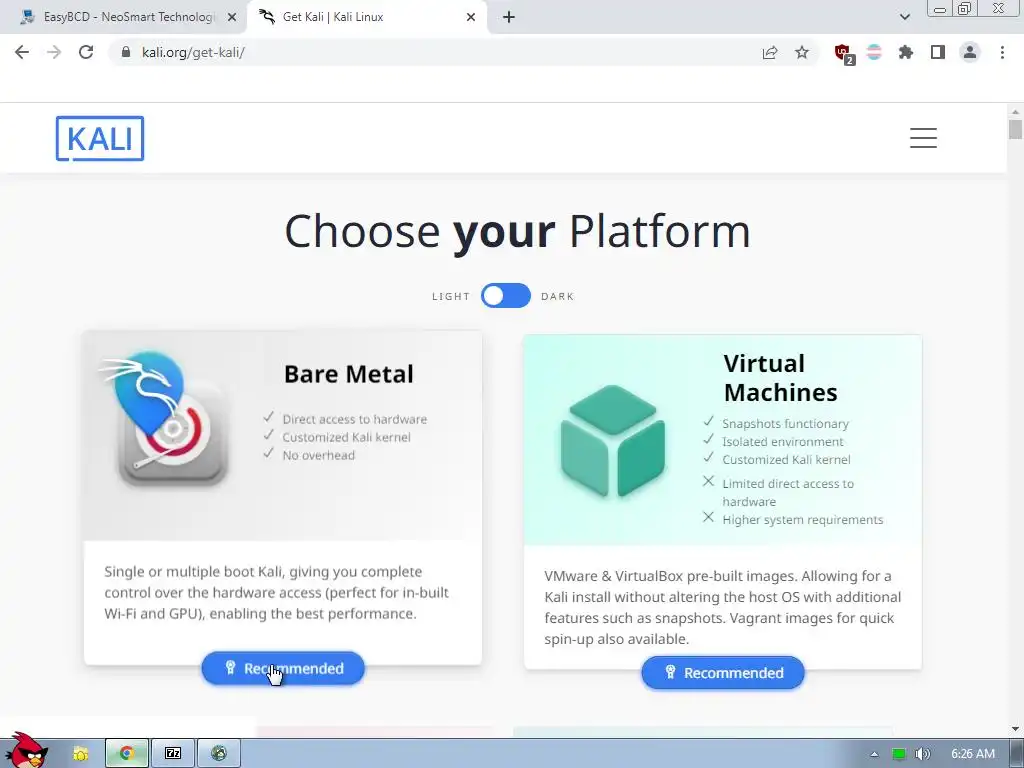Click the Angry Birds start button

tap(25, 751)
